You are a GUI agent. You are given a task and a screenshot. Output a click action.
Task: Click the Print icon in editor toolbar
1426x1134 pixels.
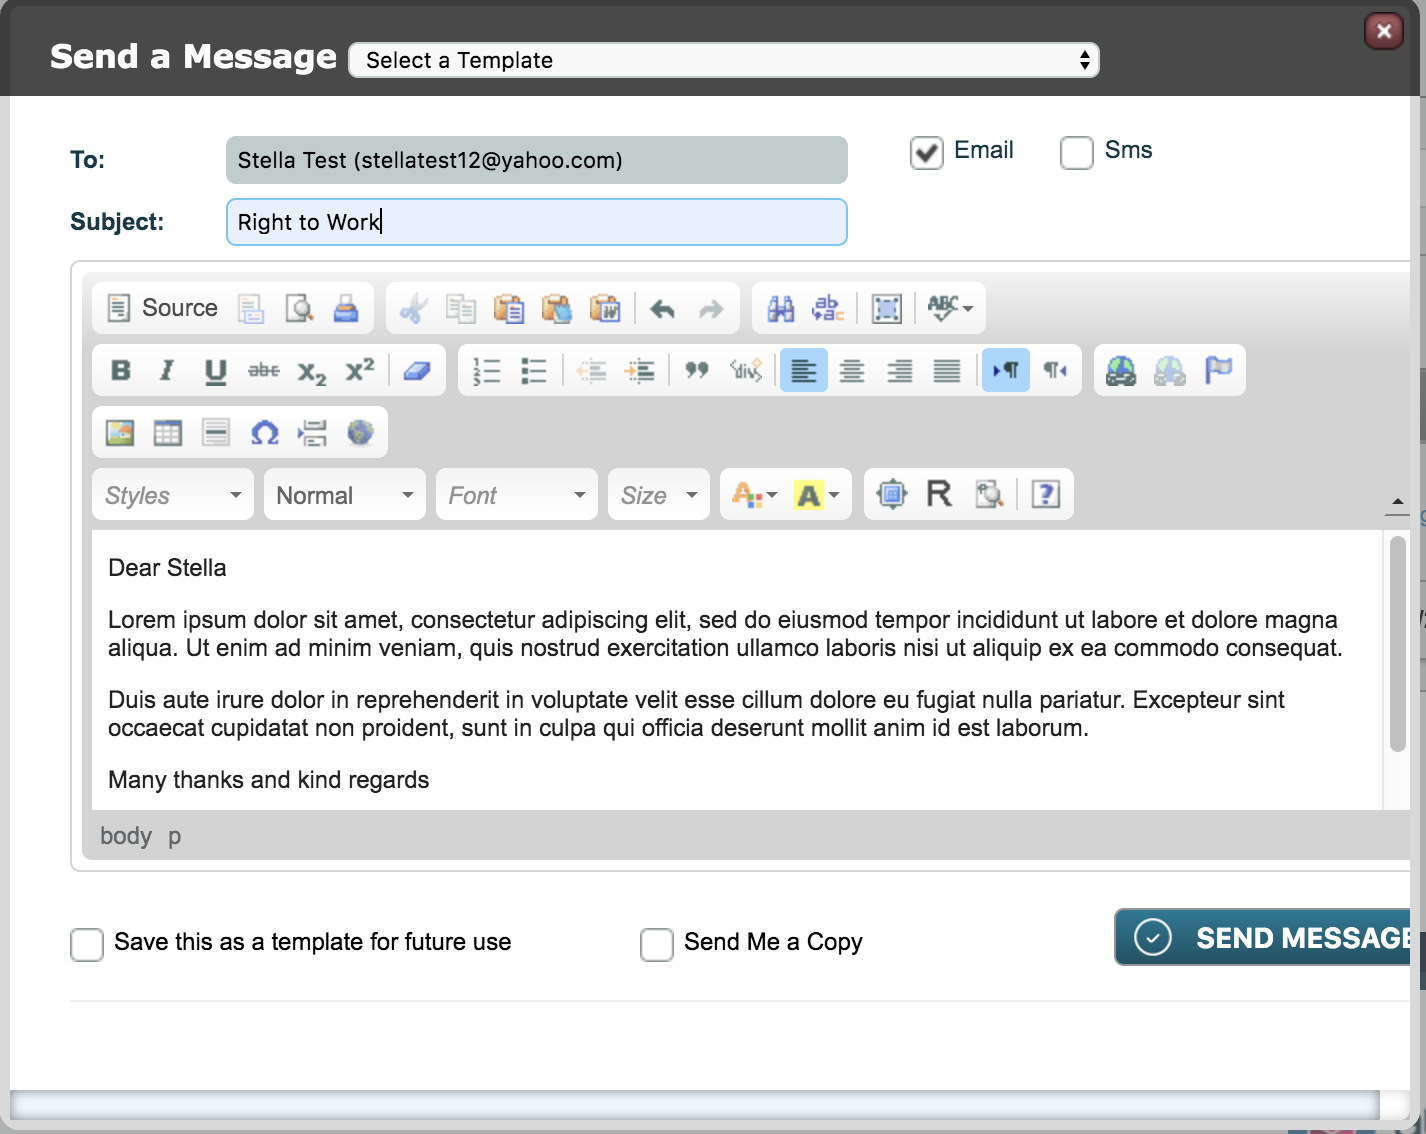click(x=346, y=308)
